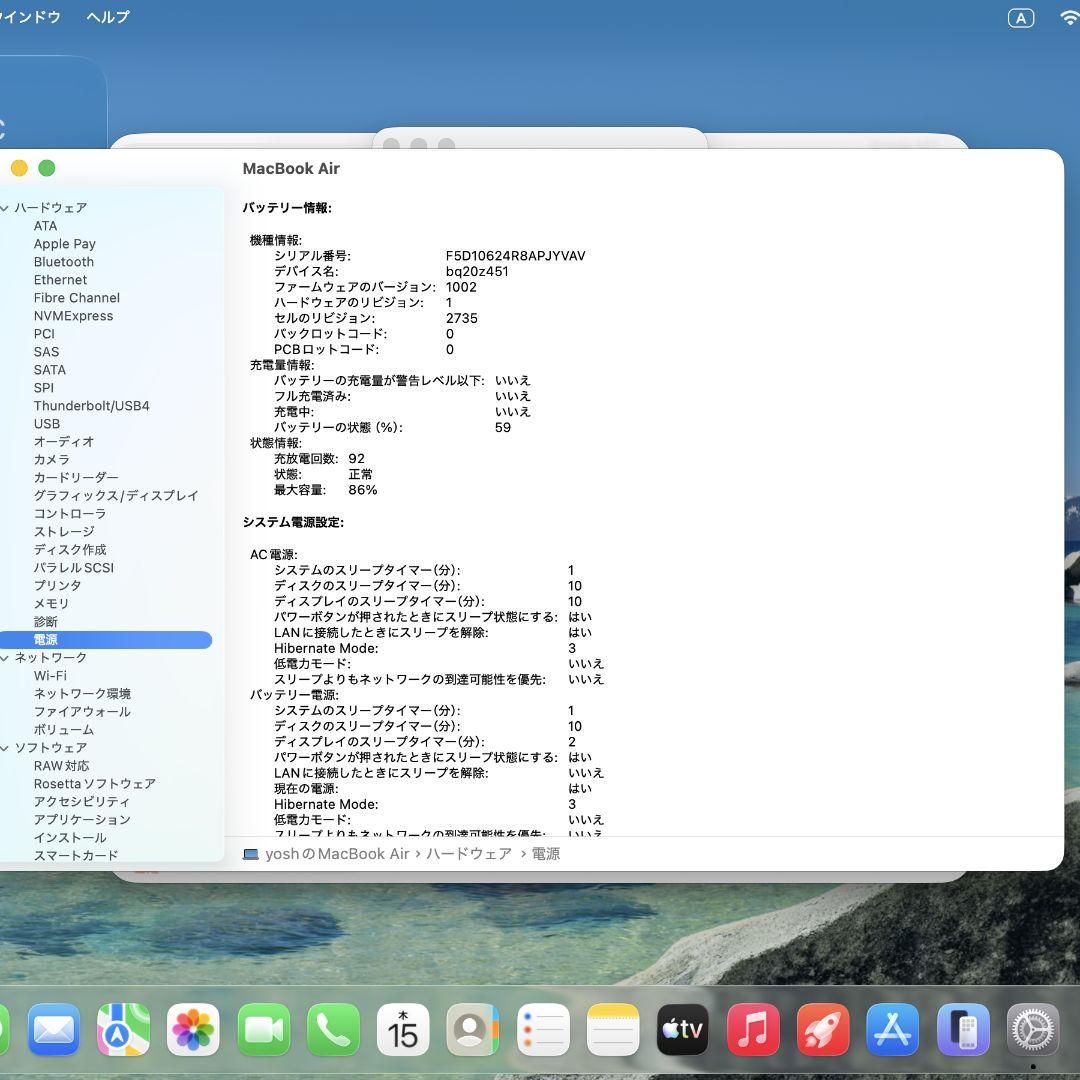The height and width of the screenshot is (1080, 1080).
Task: Launch FaceTime from the Dock
Action: click(x=263, y=1028)
